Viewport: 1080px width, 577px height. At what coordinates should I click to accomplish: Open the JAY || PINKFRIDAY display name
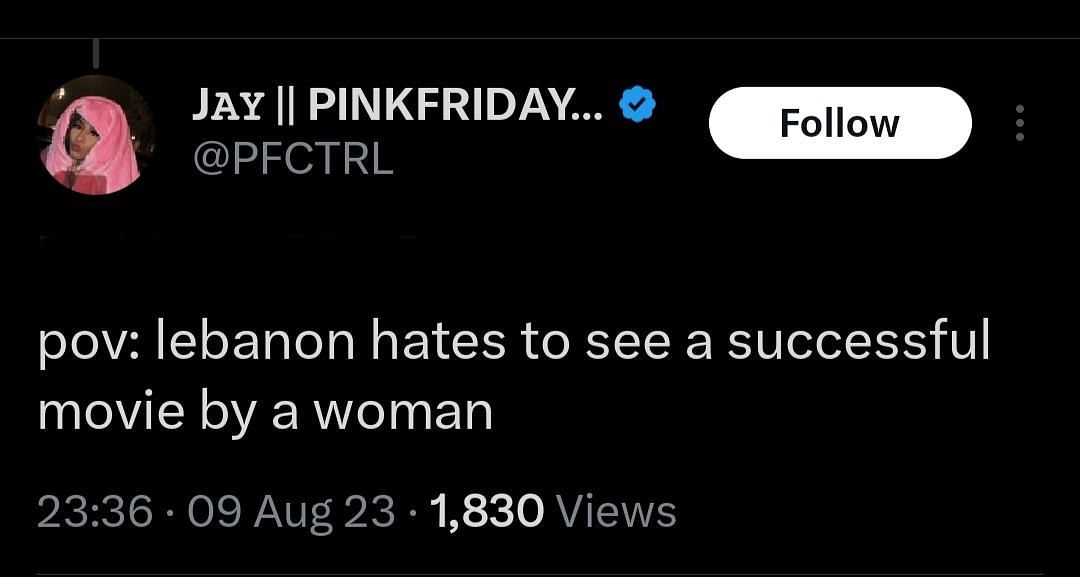click(397, 104)
